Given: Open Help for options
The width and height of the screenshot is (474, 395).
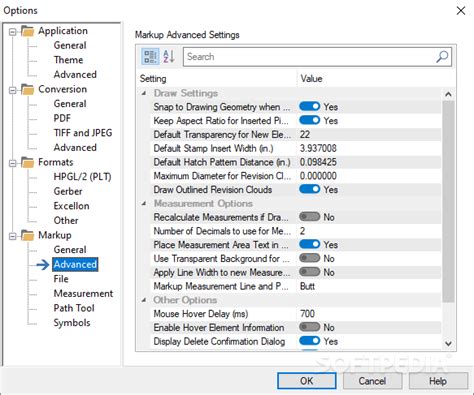Looking at the screenshot, I should 438,381.
